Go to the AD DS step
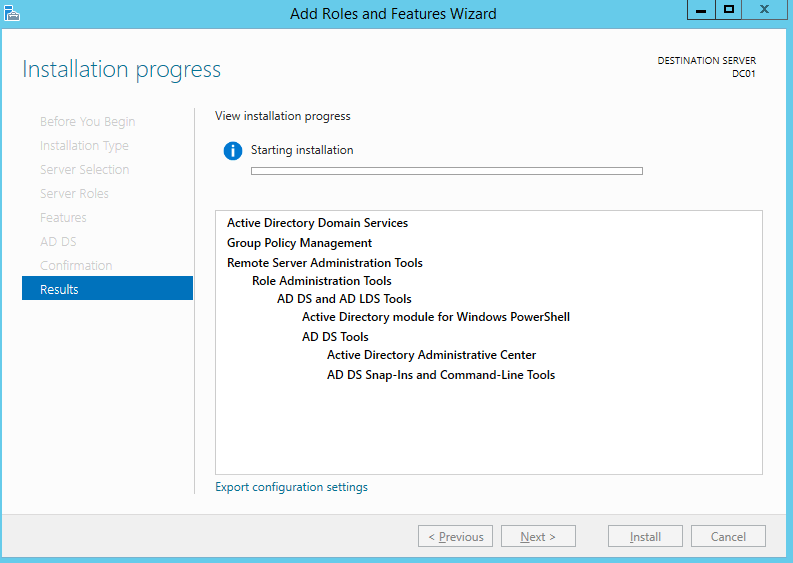Screen dimensions: 793x563 click(x=58, y=241)
